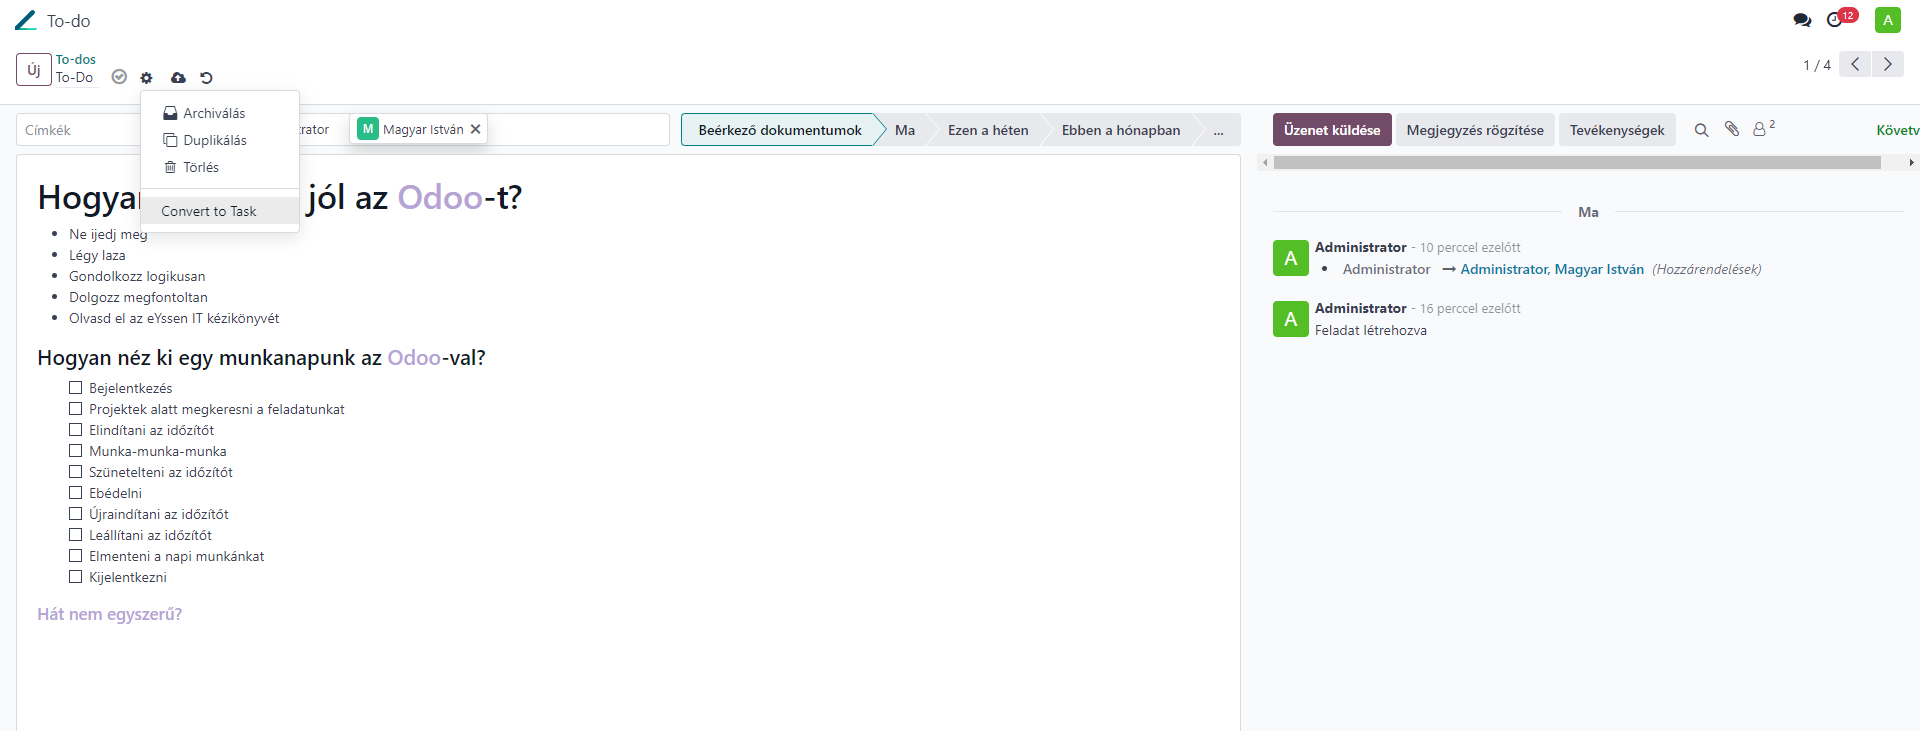Check the Szünetelteni az időzítőt checkbox
1920x731 pixels.
(75, 471)
